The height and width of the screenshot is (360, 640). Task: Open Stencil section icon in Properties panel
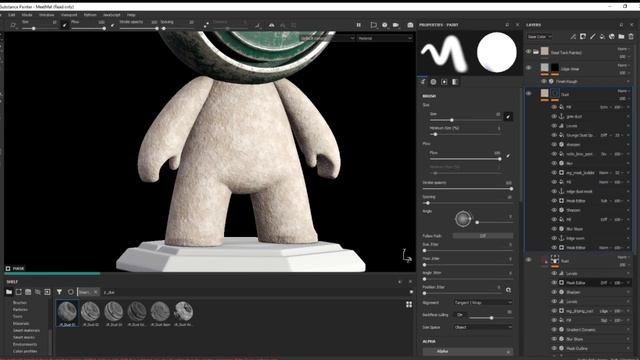pyautogui.click(x=444, y=82)
